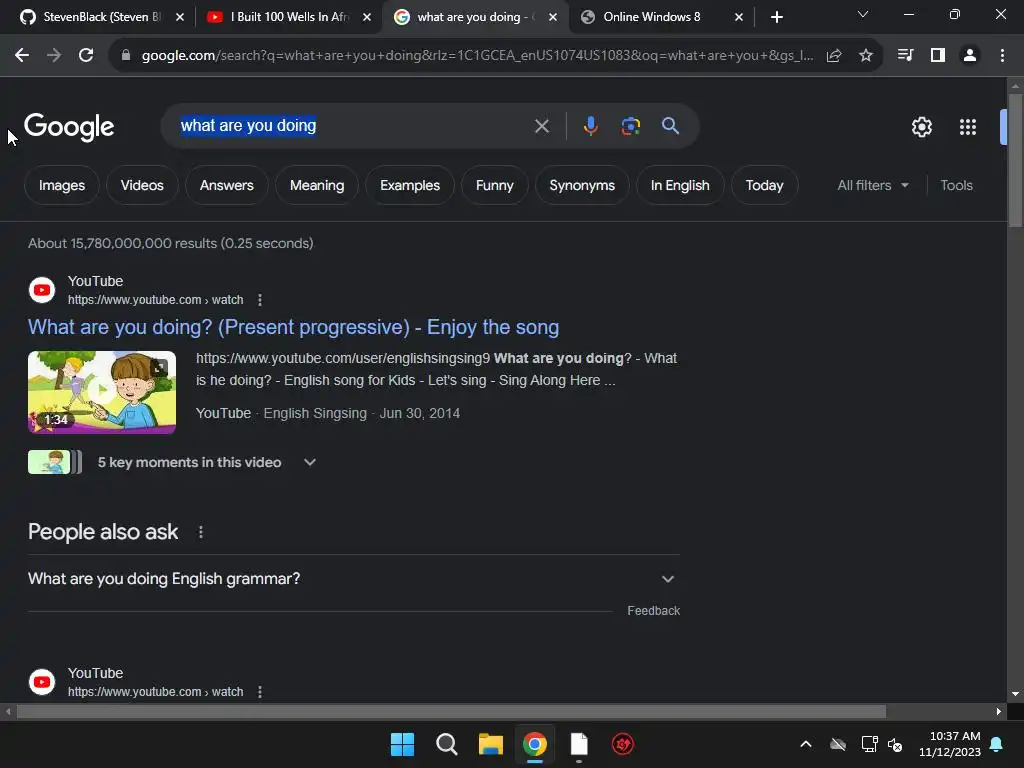Switch to the Online Windows 8 tab

[x=653, y=17]
